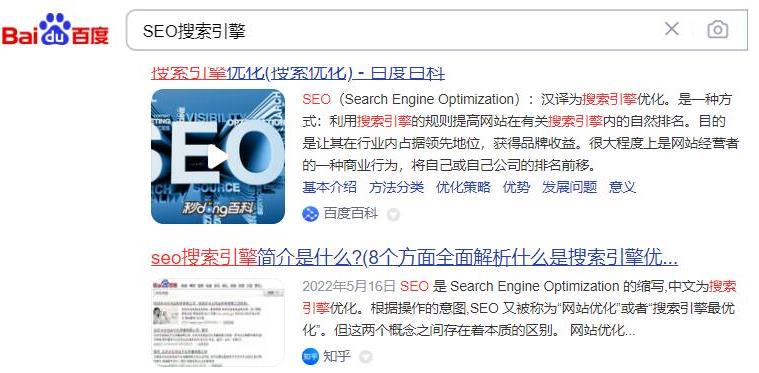Open the 方法分类 sublink

396,187
